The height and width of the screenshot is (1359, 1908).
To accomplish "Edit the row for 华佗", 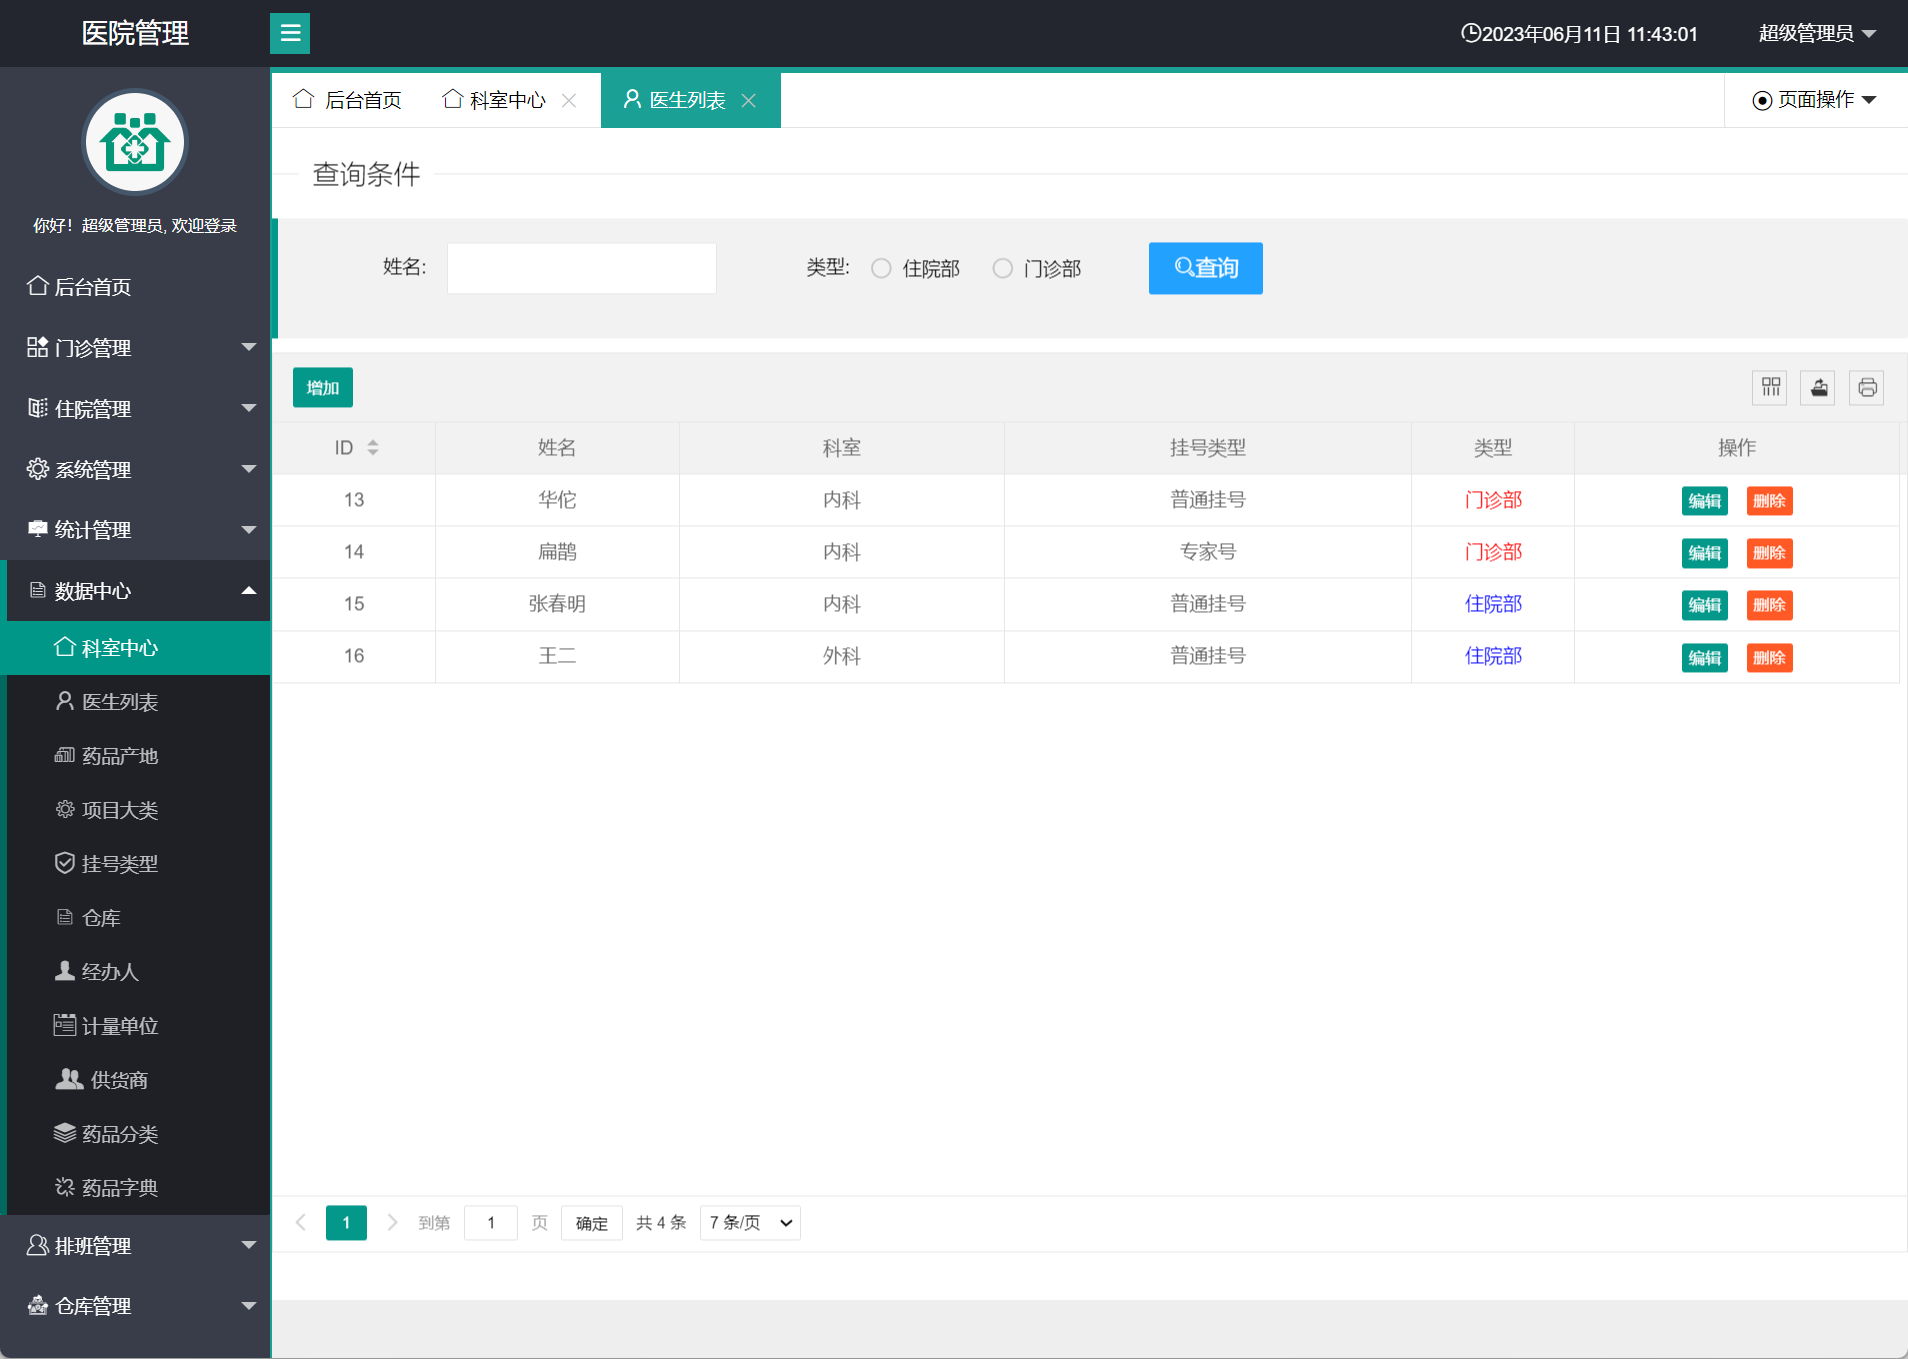I will point(1704,501).
